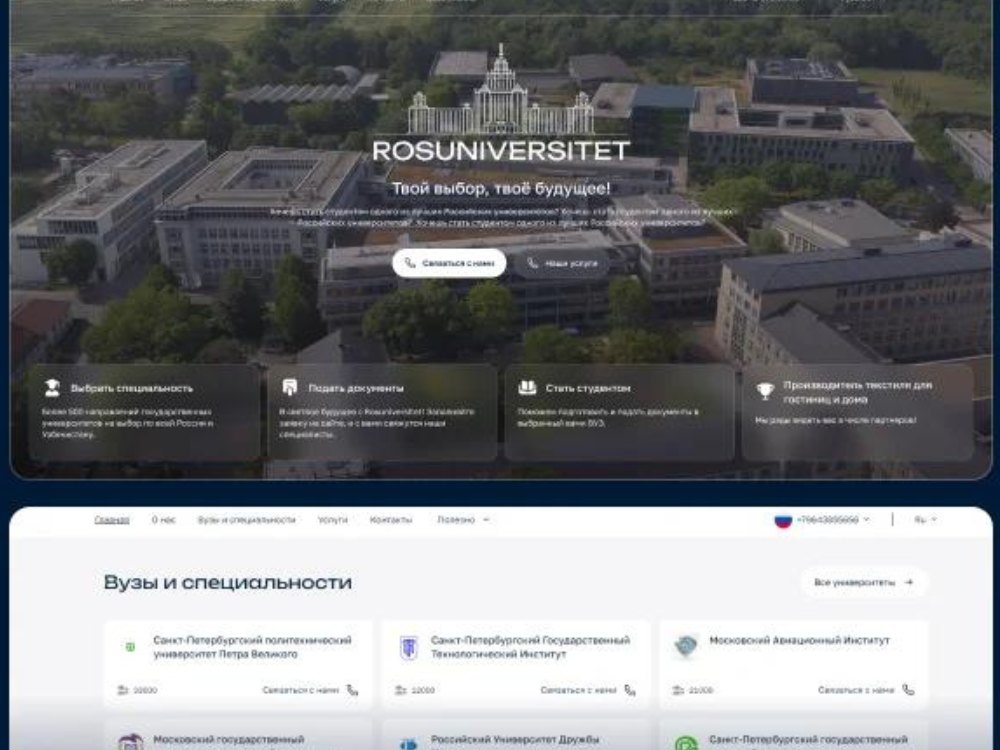Open the Выбрать специальность card title
Viewport: 1000px width, 750px height.
(131, 388)
